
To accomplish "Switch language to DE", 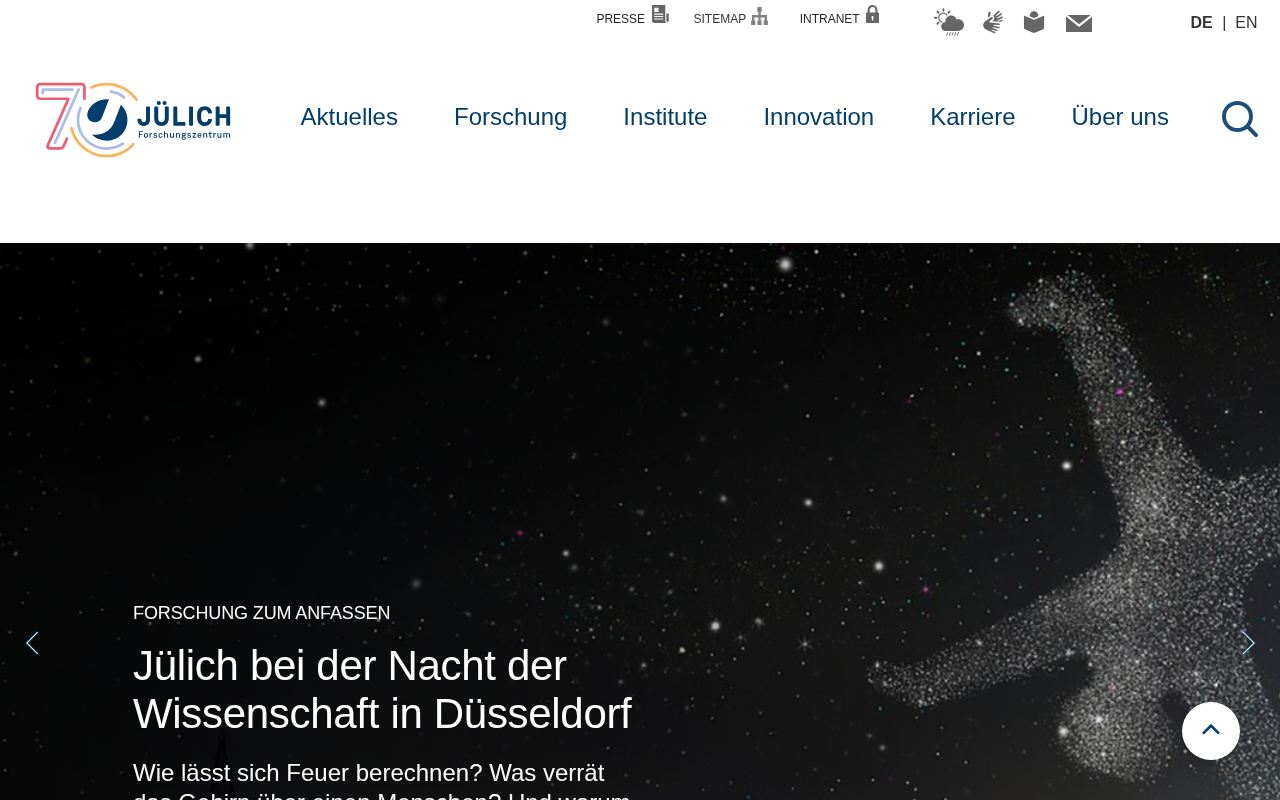I will (1201, 23).
